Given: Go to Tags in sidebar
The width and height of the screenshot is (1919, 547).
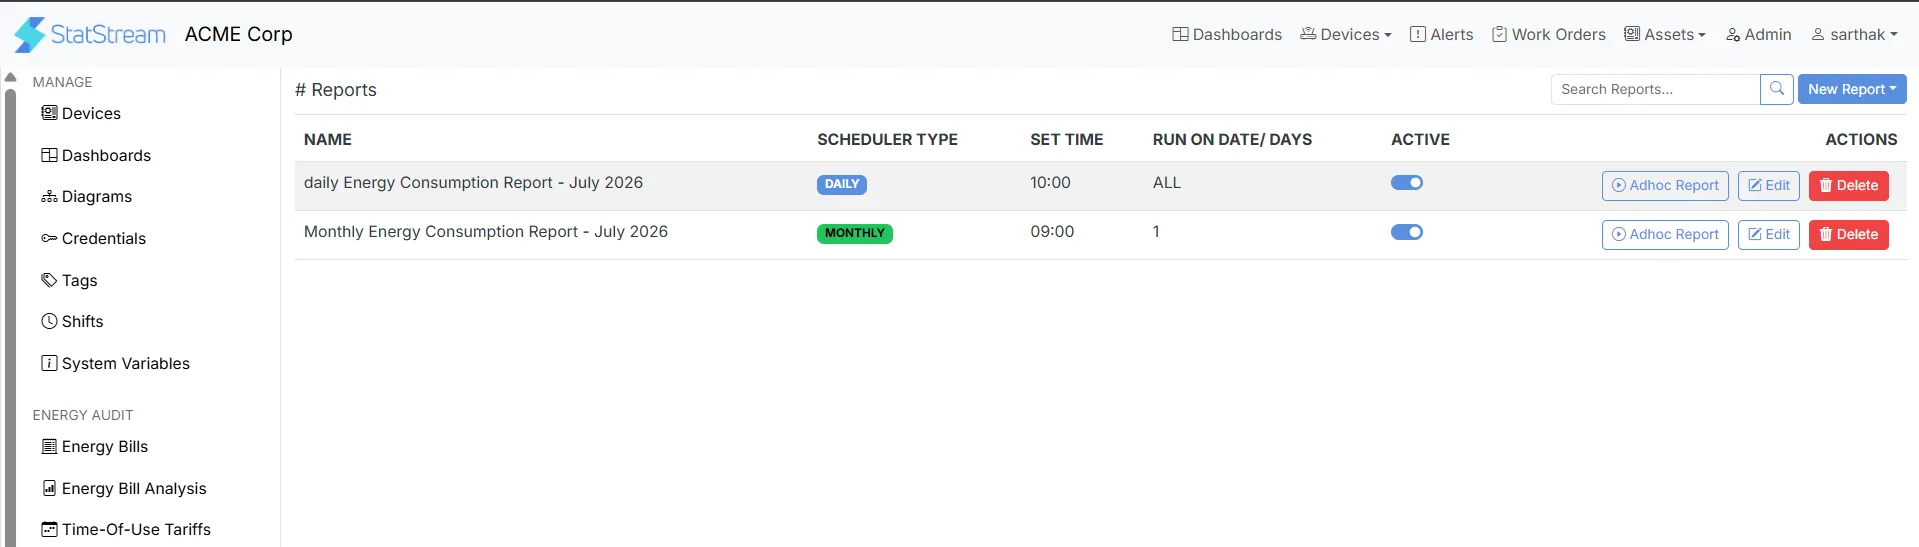Looking at the screenshot, I should point(69,280).
